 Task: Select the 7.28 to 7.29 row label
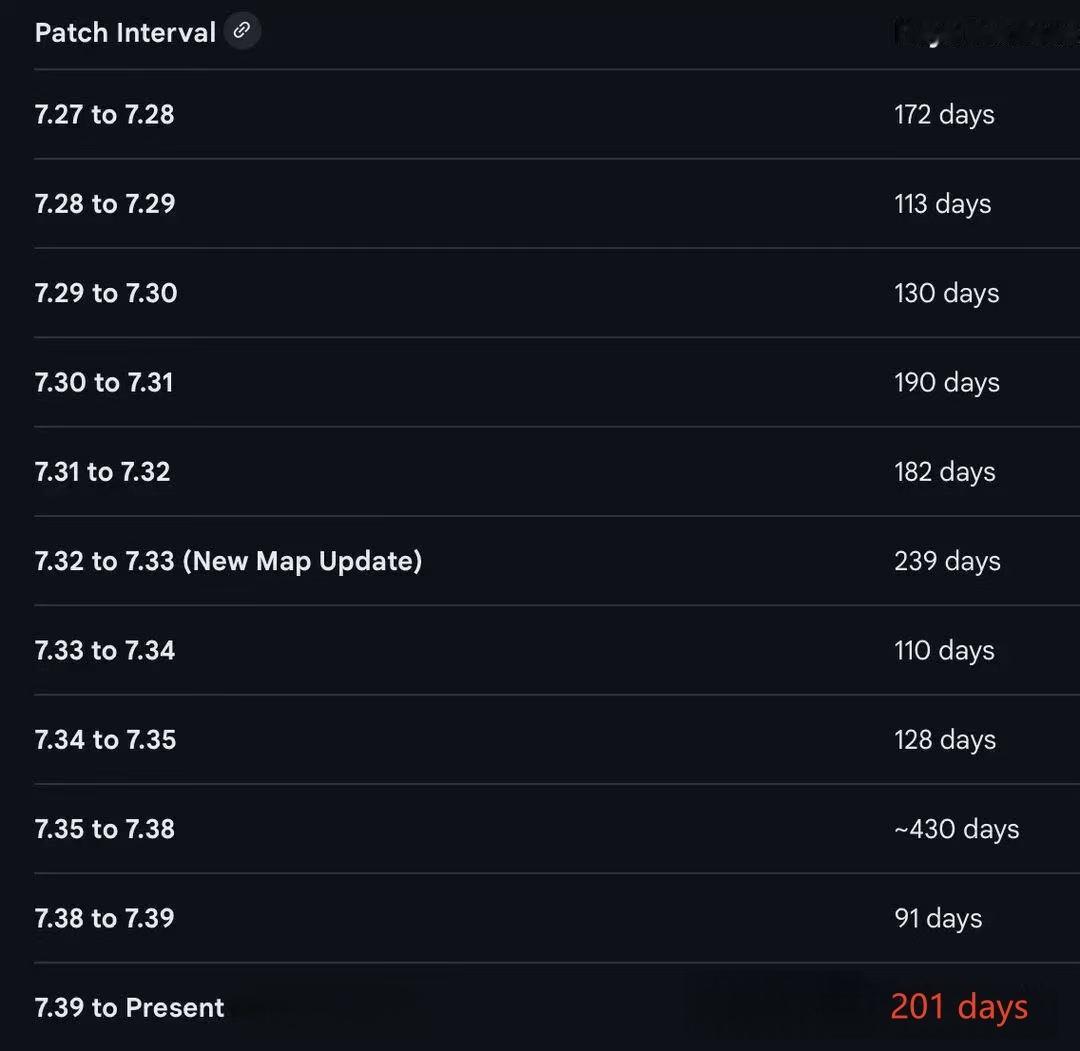point(105,204)
